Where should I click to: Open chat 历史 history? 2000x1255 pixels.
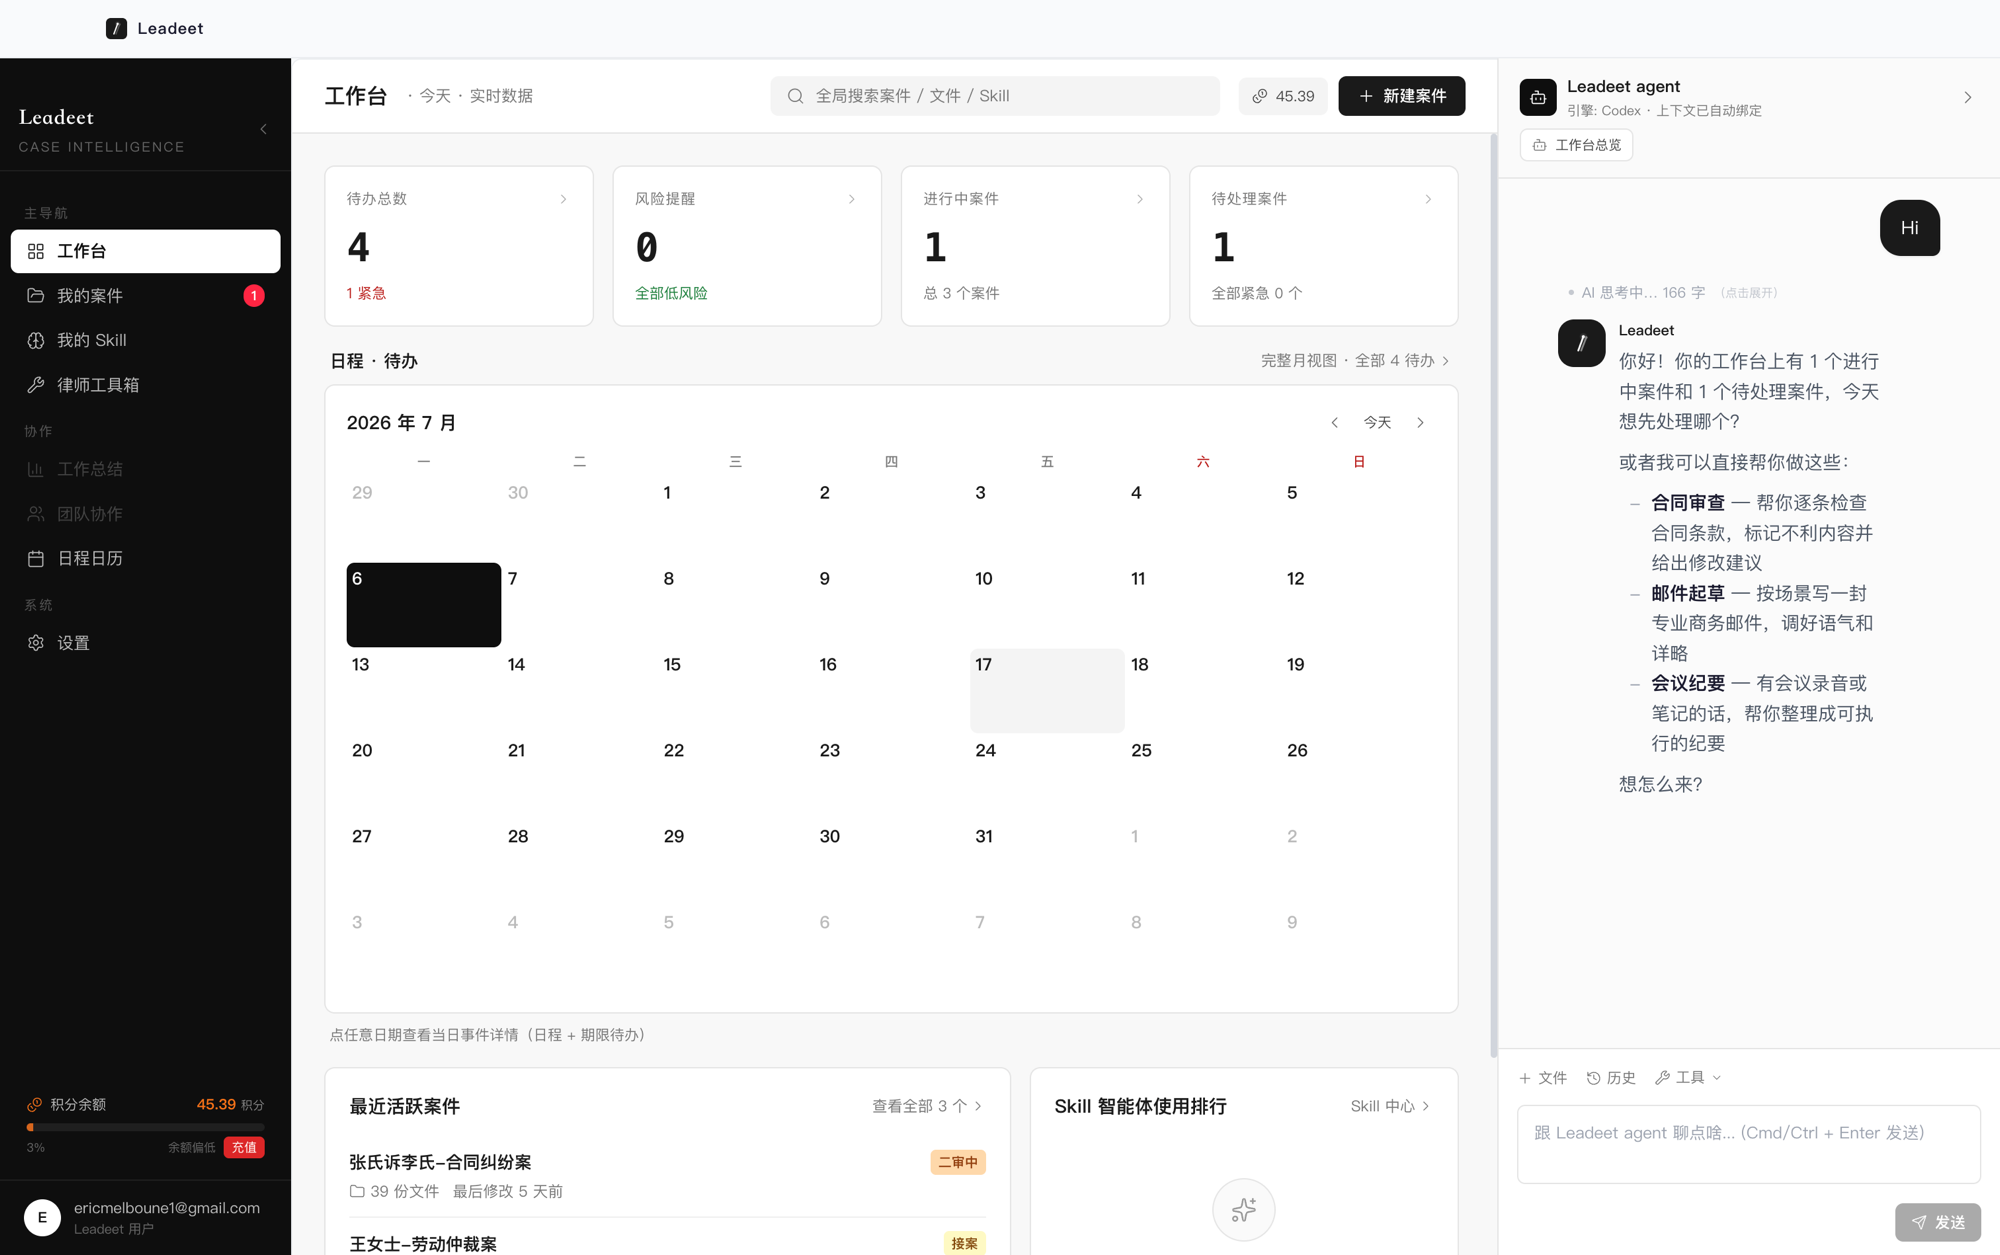tap(1611, 1078)
